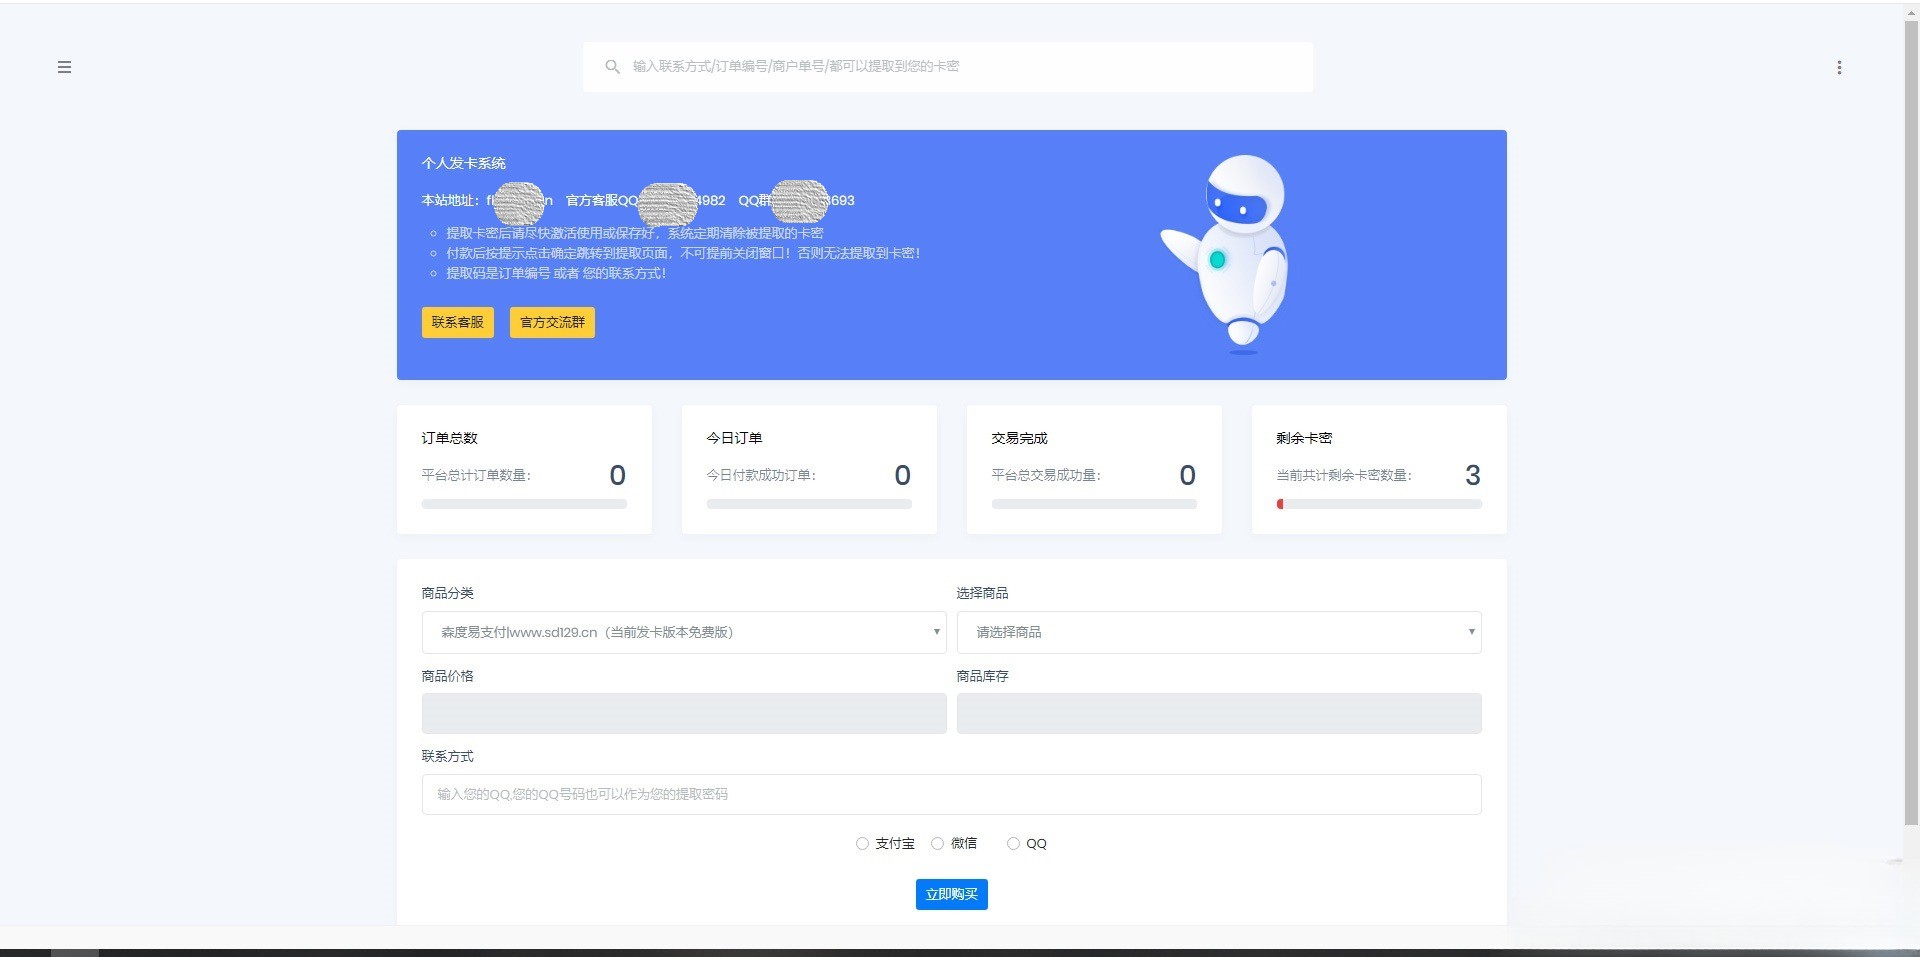
Task: Click the dropdown arrow beside 森度易支付
Action: click(935, 632)
